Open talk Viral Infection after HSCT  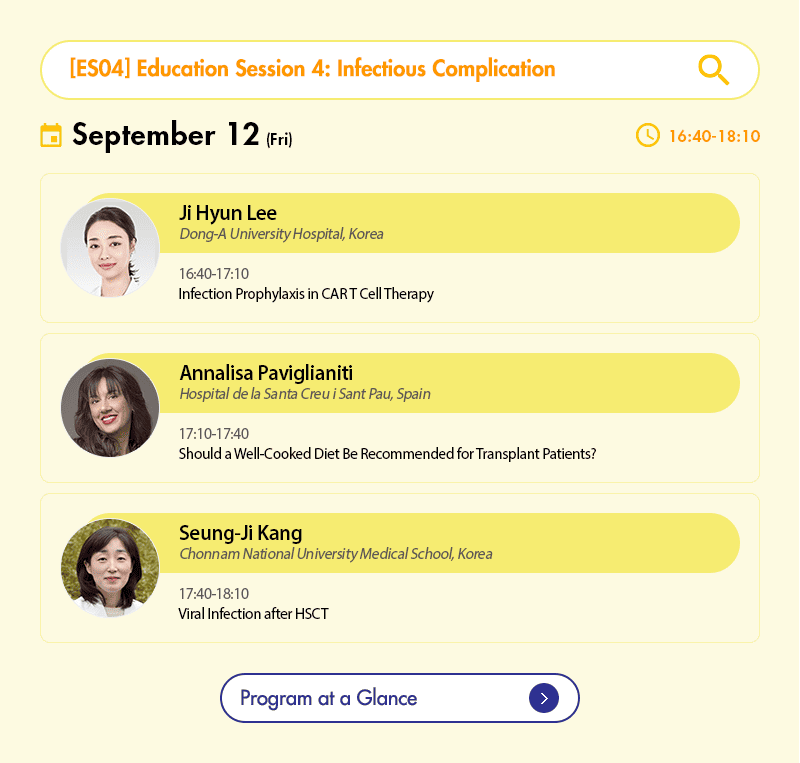pos(253,614)
